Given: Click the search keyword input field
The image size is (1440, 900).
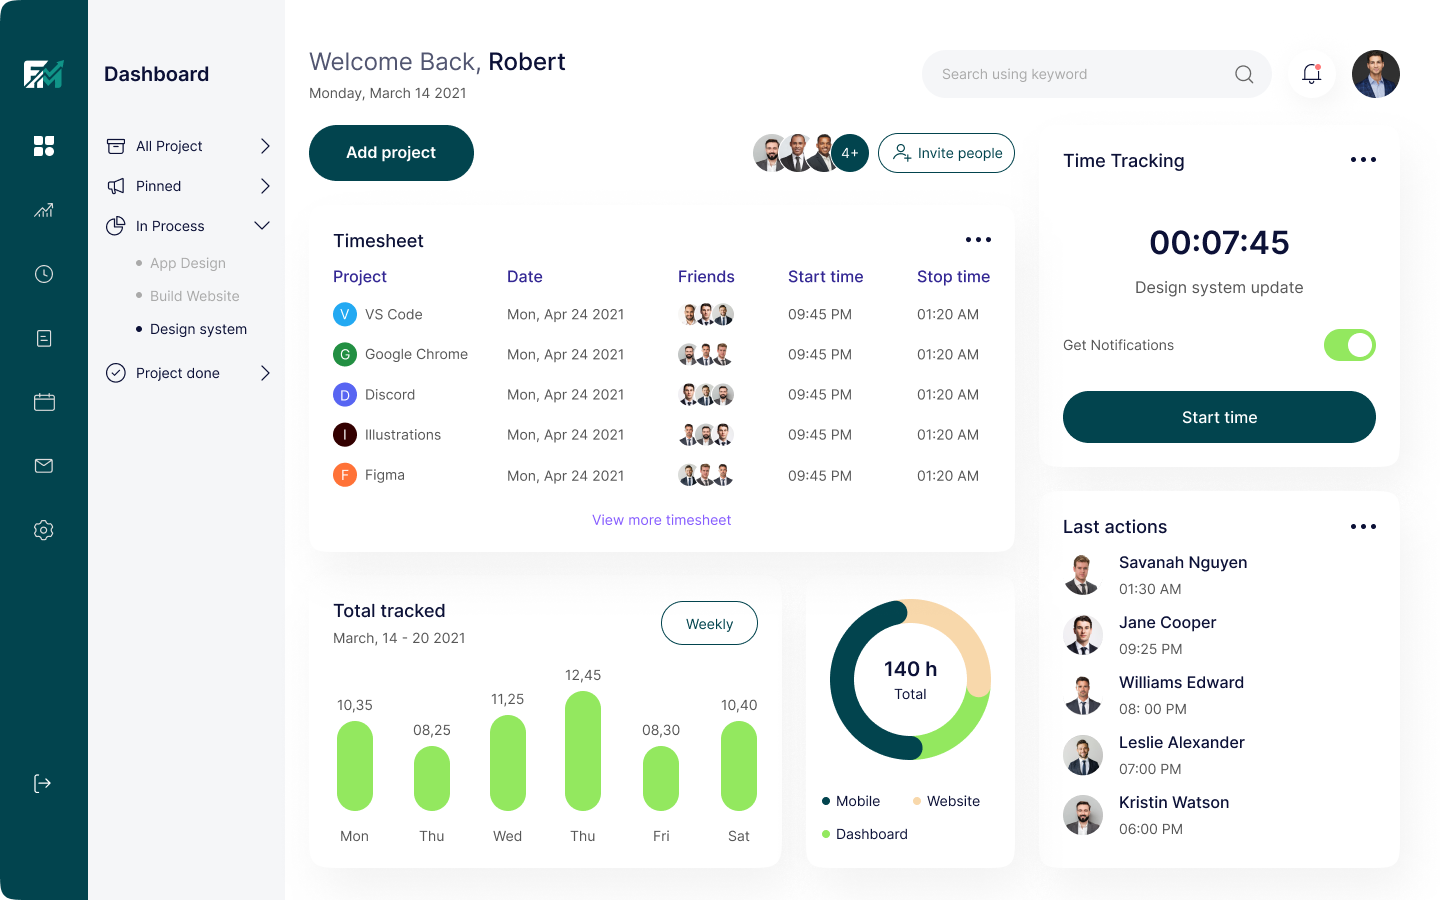Looking at the screenshot, I should tap(1080, 74).
